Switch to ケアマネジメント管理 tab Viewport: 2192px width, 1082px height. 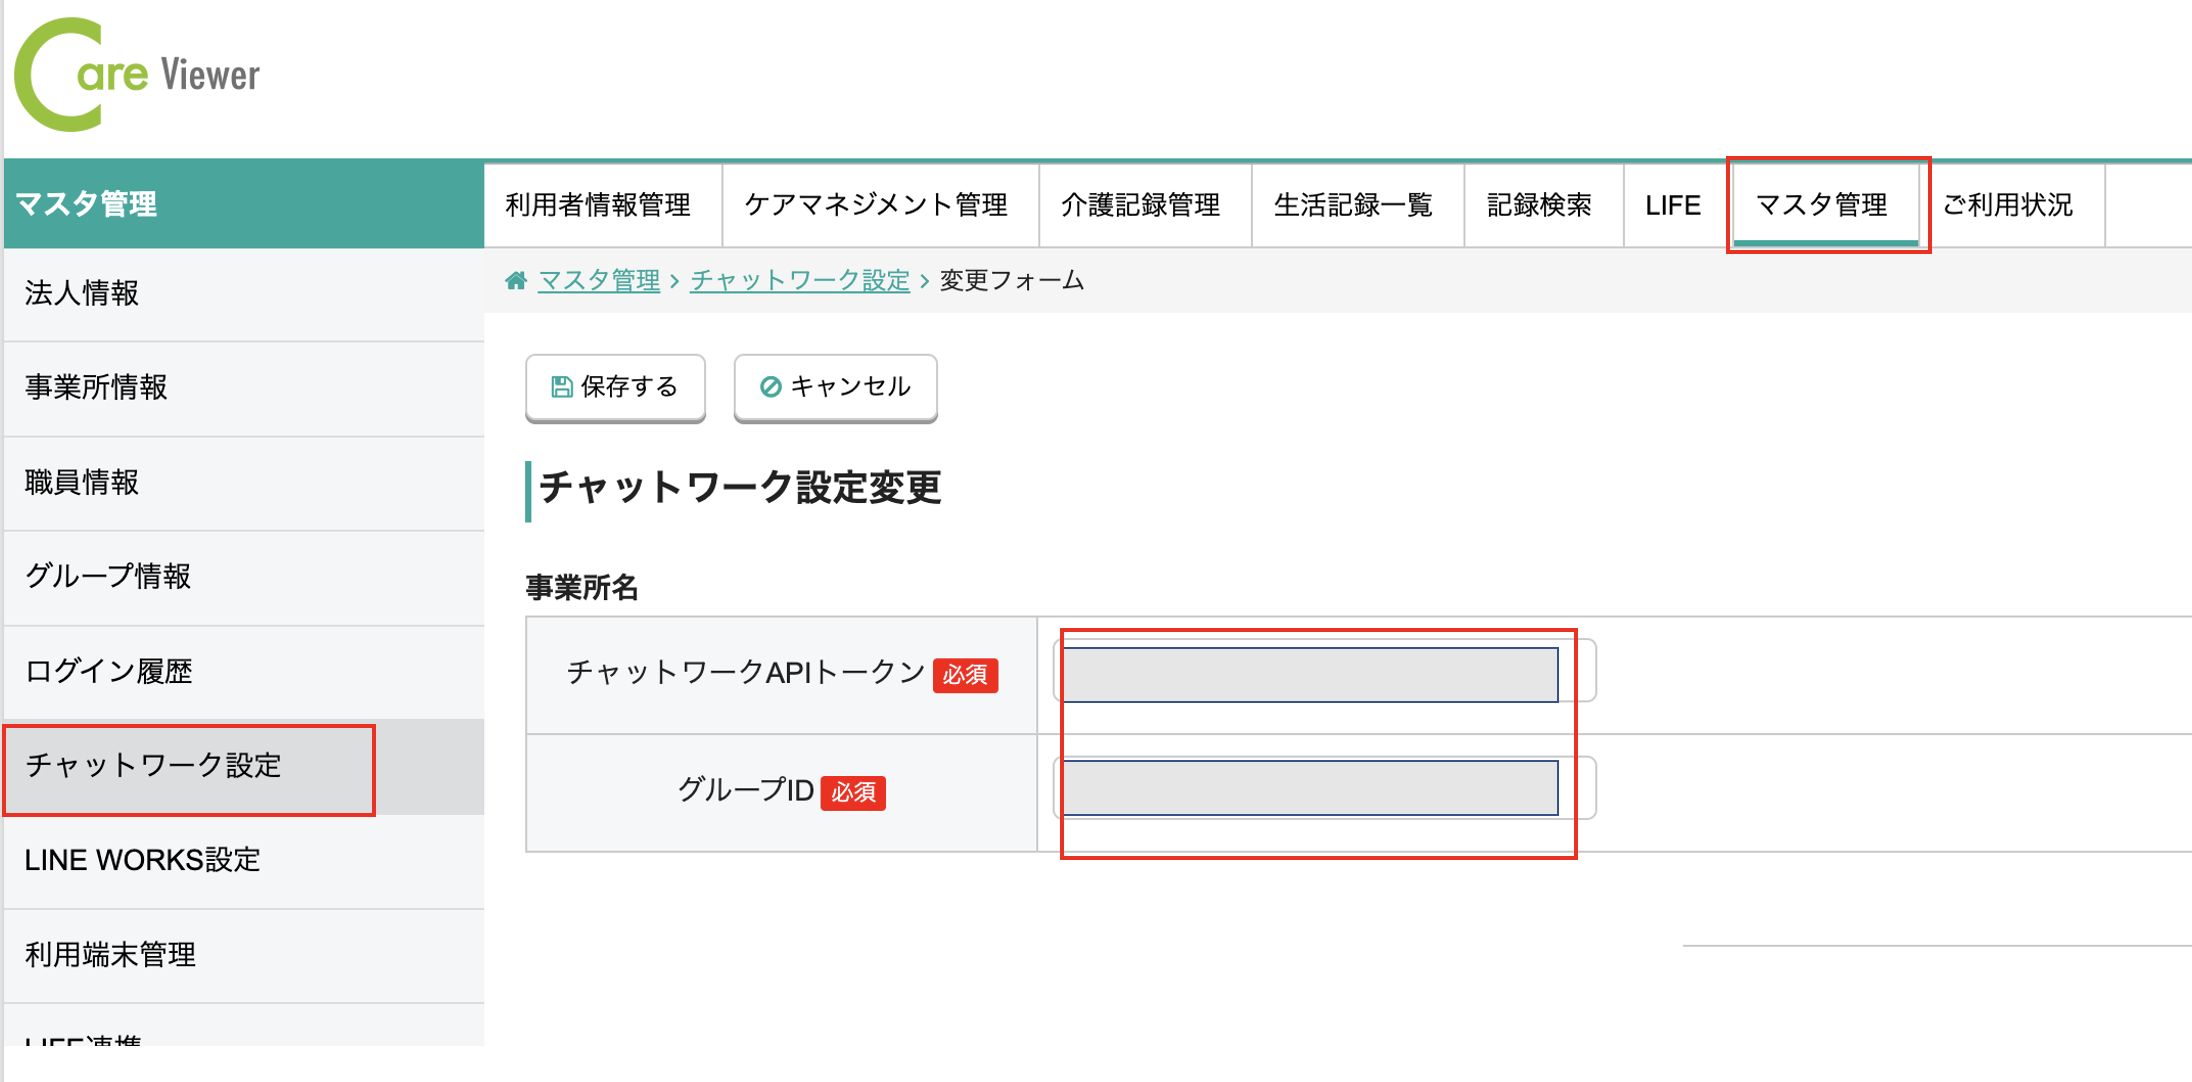(x=876, y=205)
